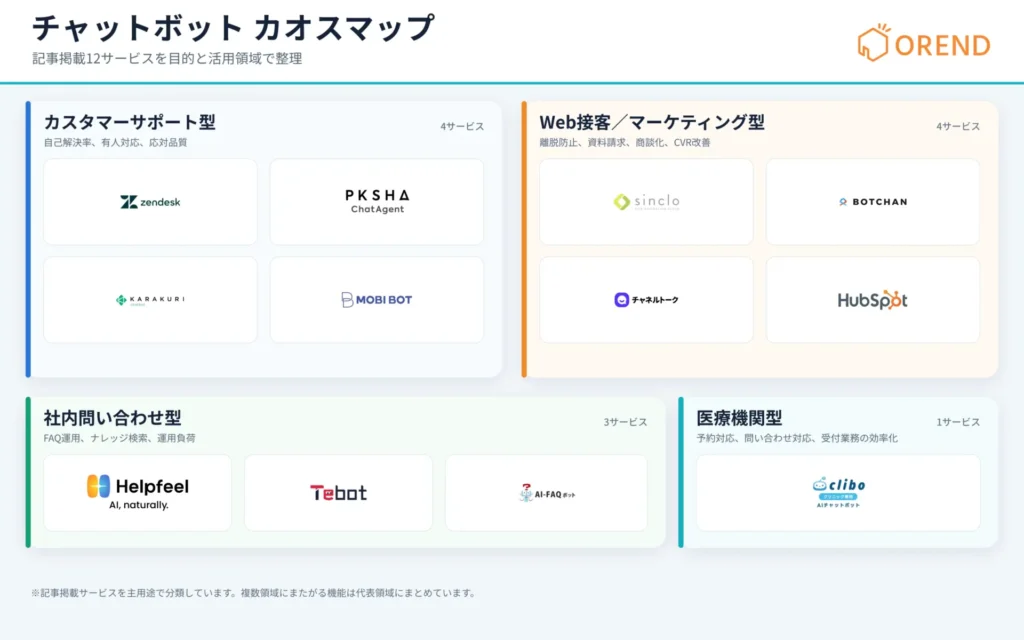Screen dimensions: 1024x640
Task: Open the KARAKURI logo tile
Action: (150, 300)
